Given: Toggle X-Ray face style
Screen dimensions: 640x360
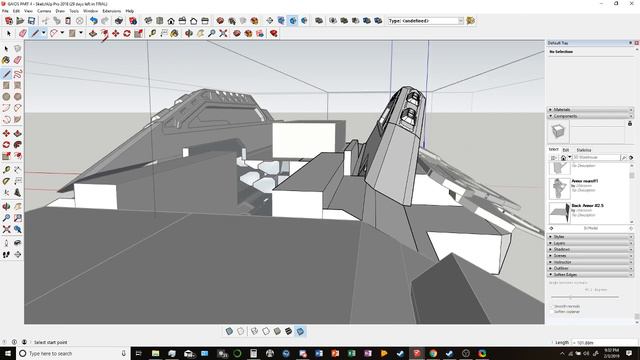Looking at the screenshot, I should 229,331.
